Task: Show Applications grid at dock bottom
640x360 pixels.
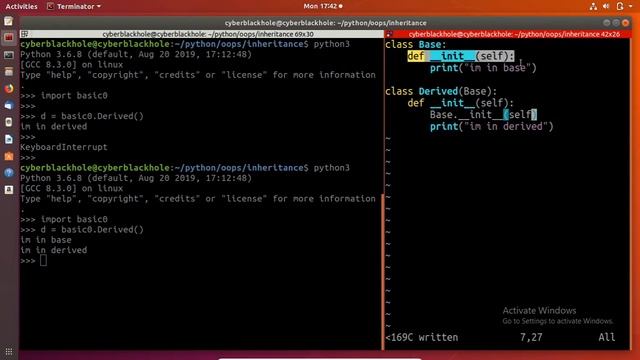Action: point(9,351)
